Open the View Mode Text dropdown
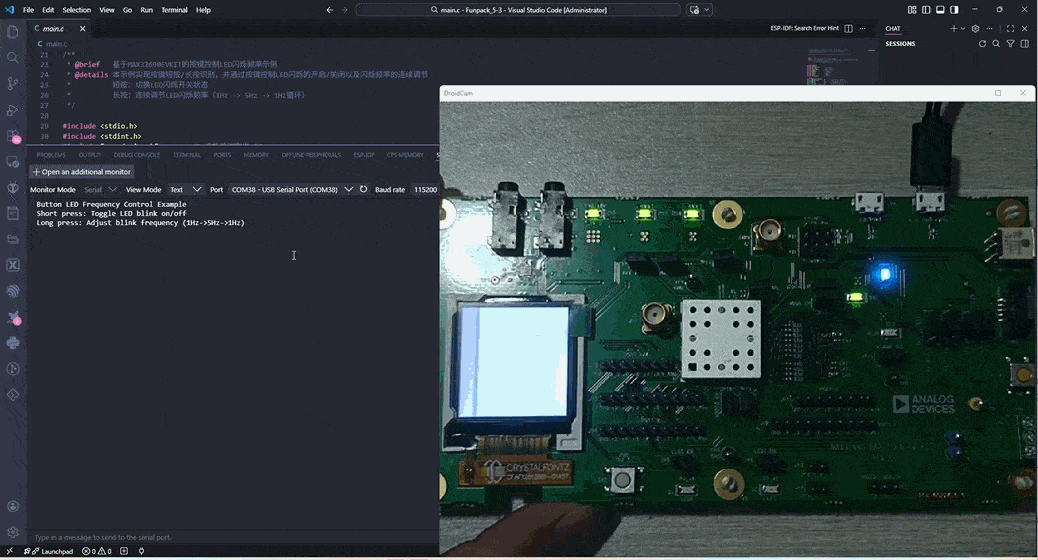Image resolution: width=1038 pixels, height=560 pixels. [185, 189]
